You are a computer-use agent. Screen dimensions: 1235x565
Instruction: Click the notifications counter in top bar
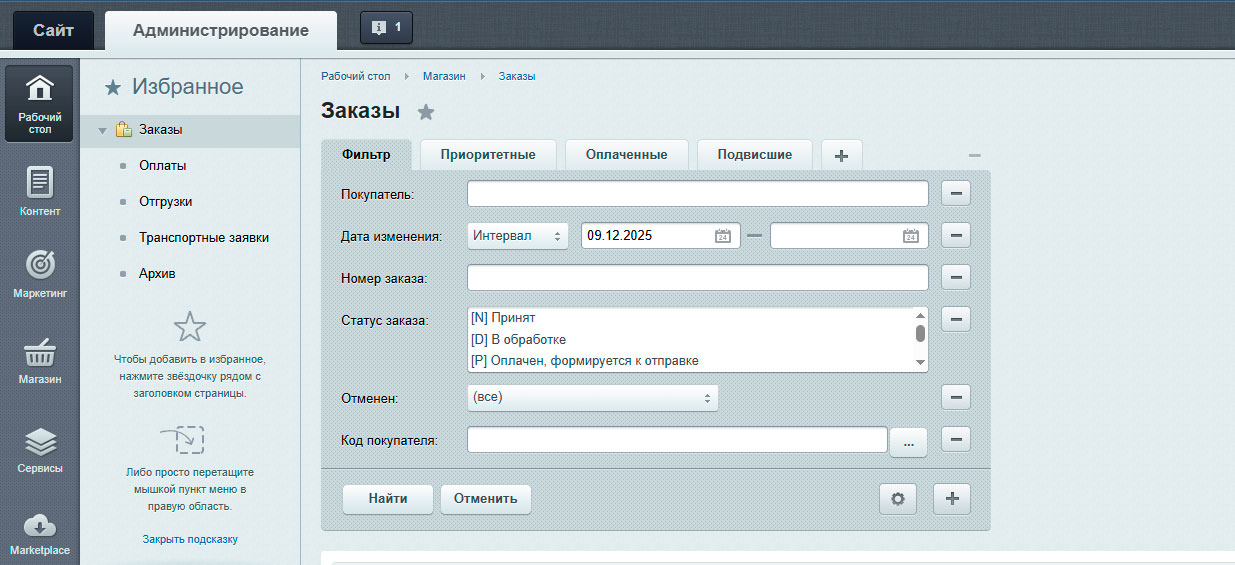(386, 28)
